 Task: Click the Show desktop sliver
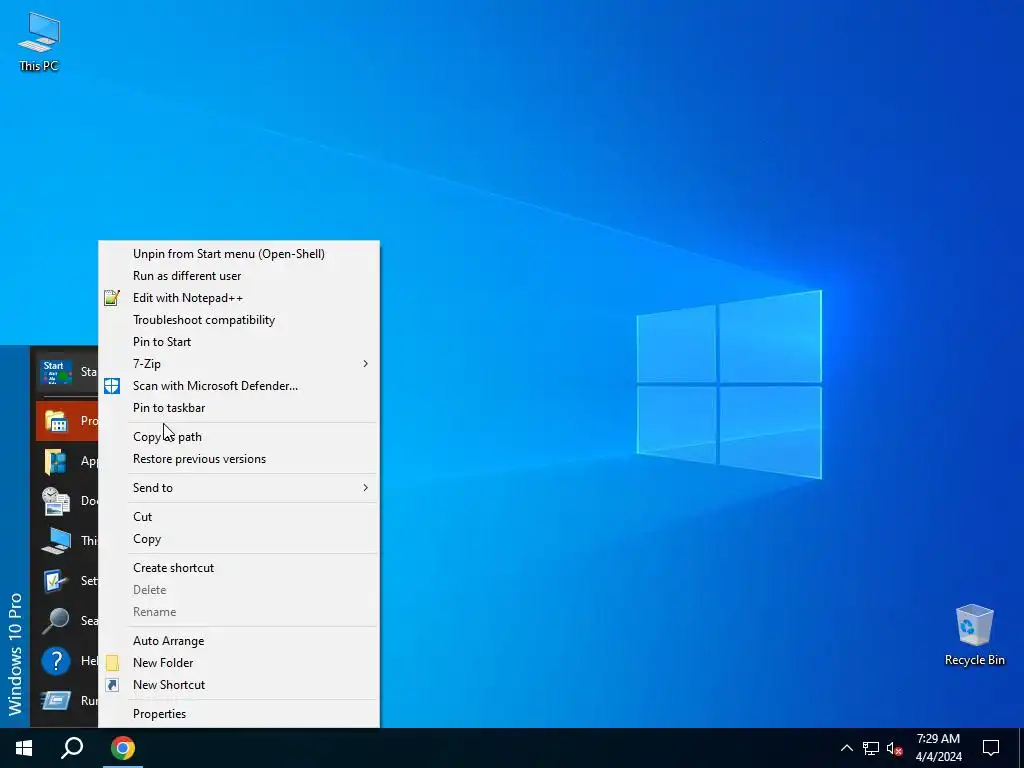tap(1021, 748)
